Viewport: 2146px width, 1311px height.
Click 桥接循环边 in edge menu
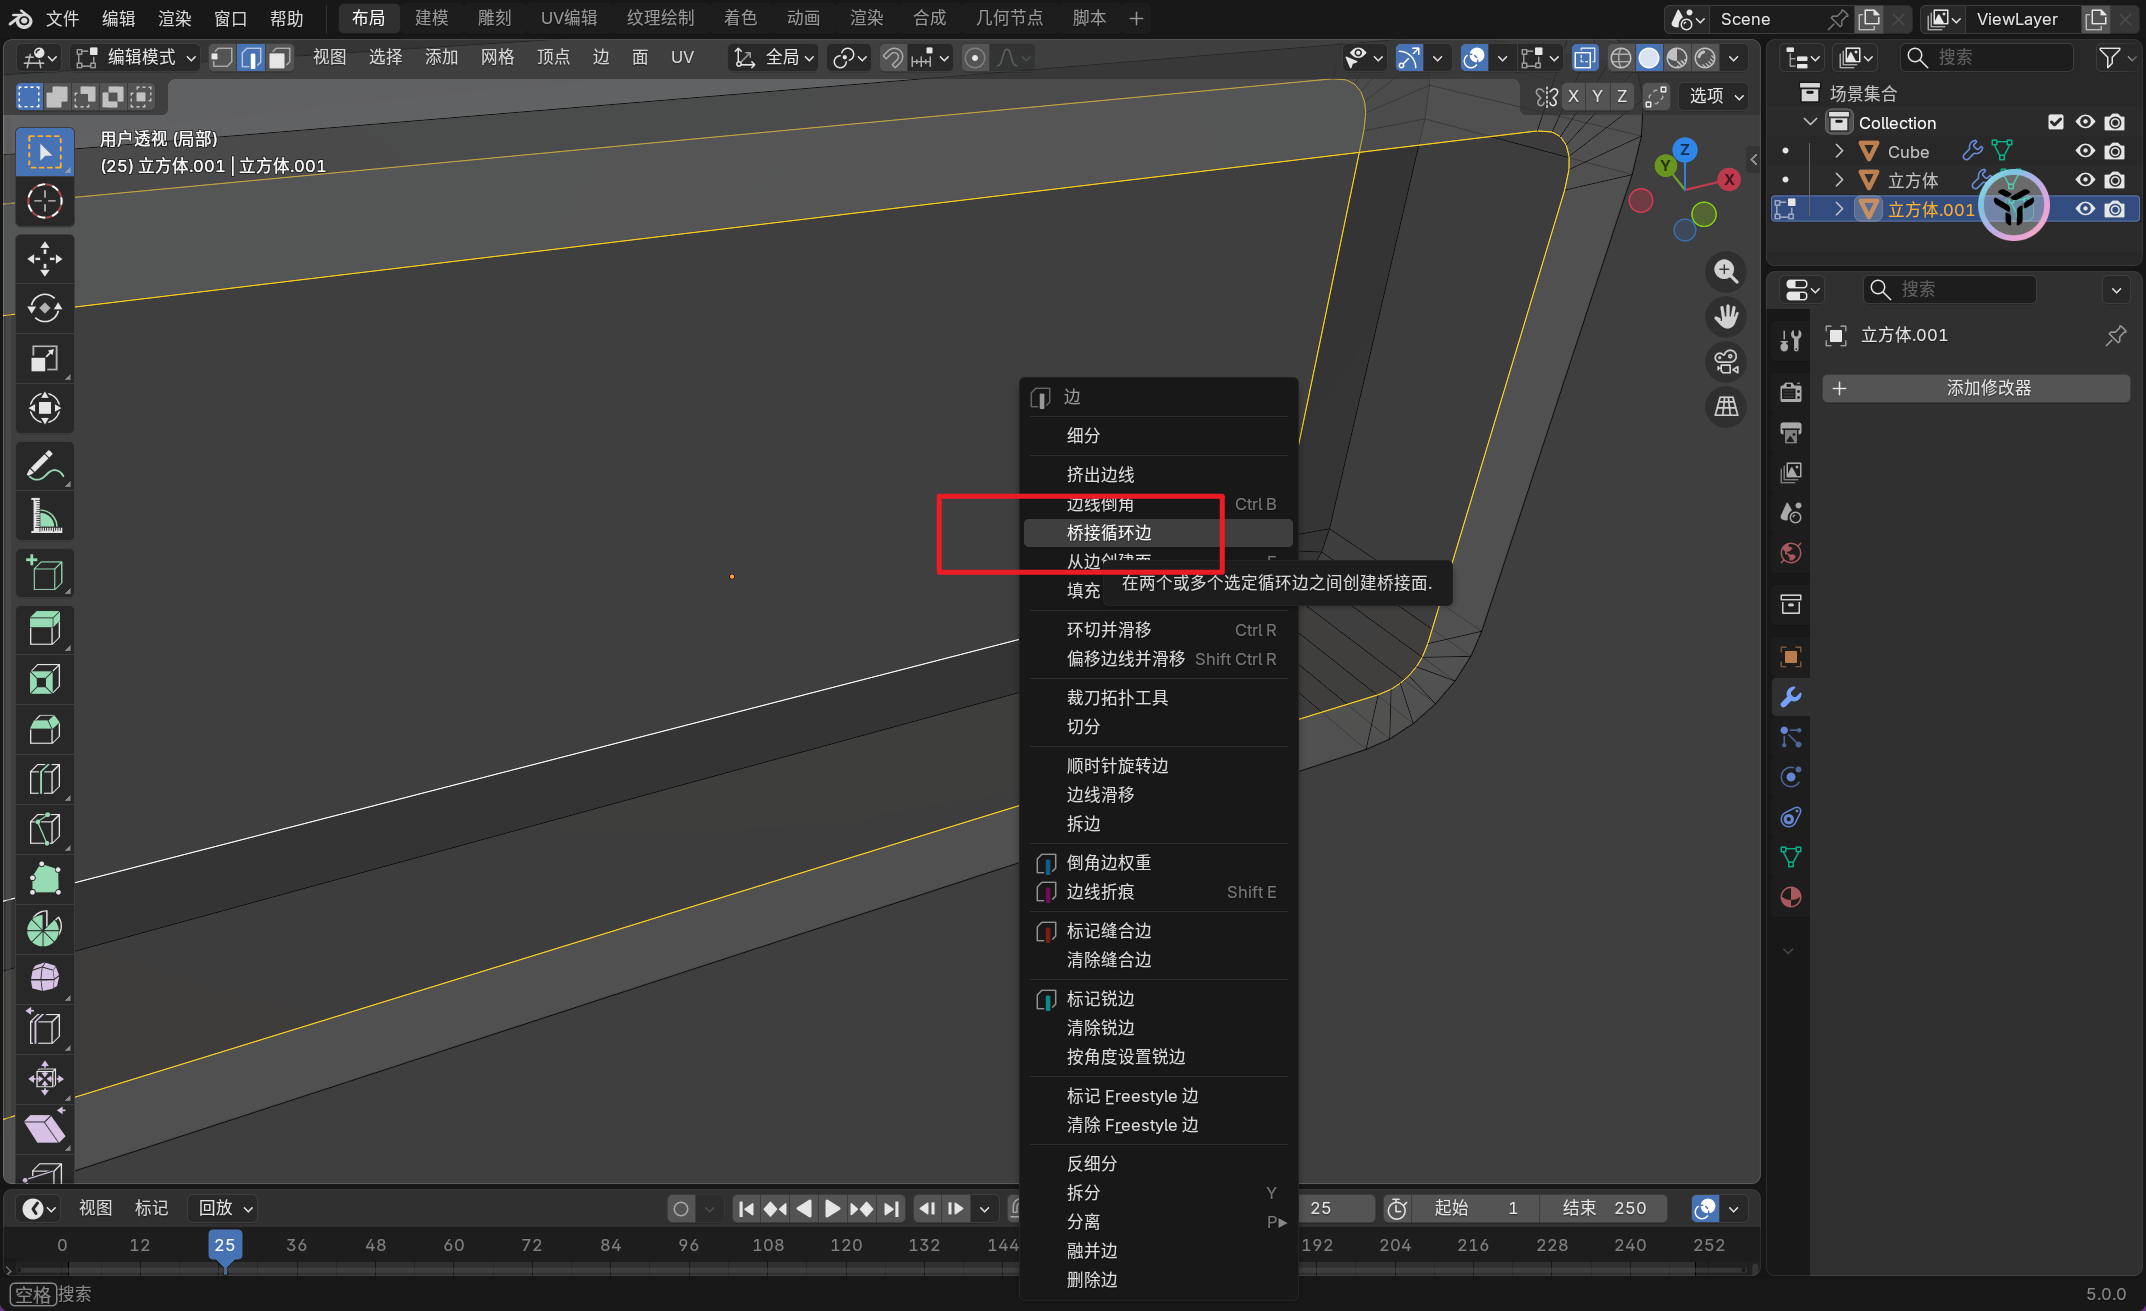[1109, 533]
